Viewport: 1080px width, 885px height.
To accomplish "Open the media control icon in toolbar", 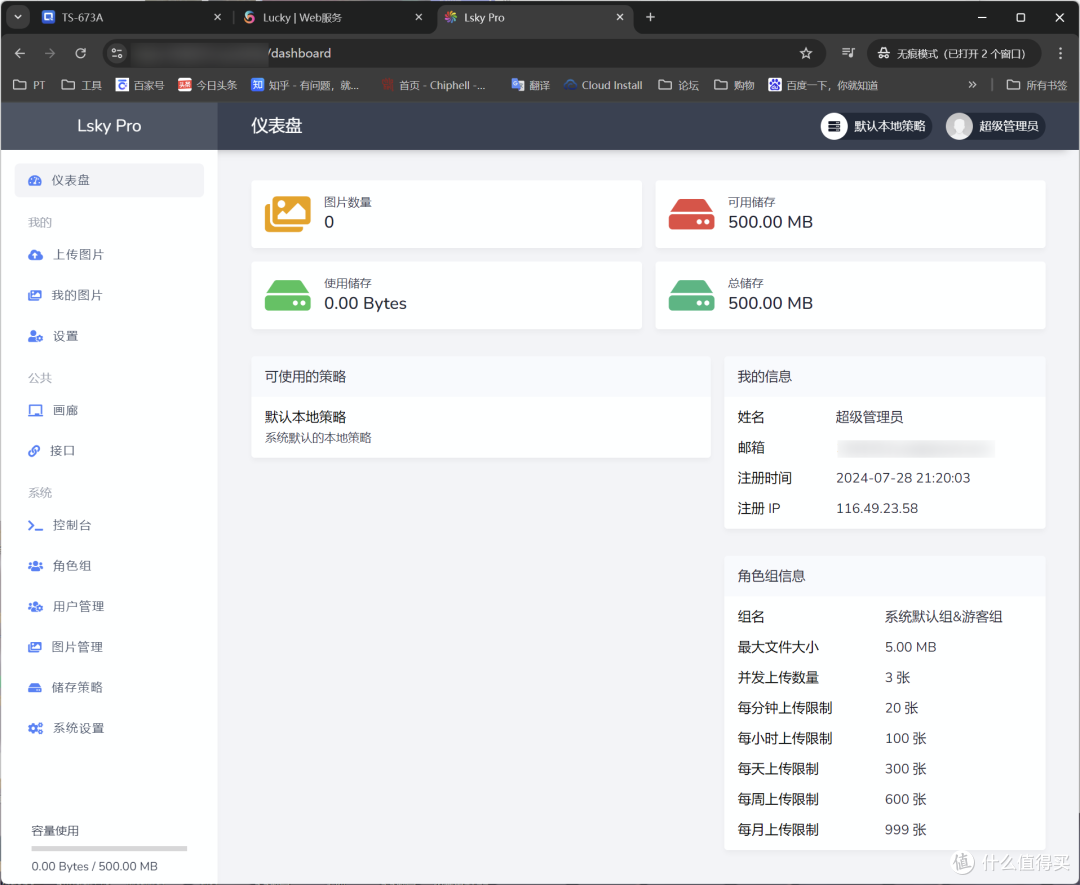I will coord(848,53).
